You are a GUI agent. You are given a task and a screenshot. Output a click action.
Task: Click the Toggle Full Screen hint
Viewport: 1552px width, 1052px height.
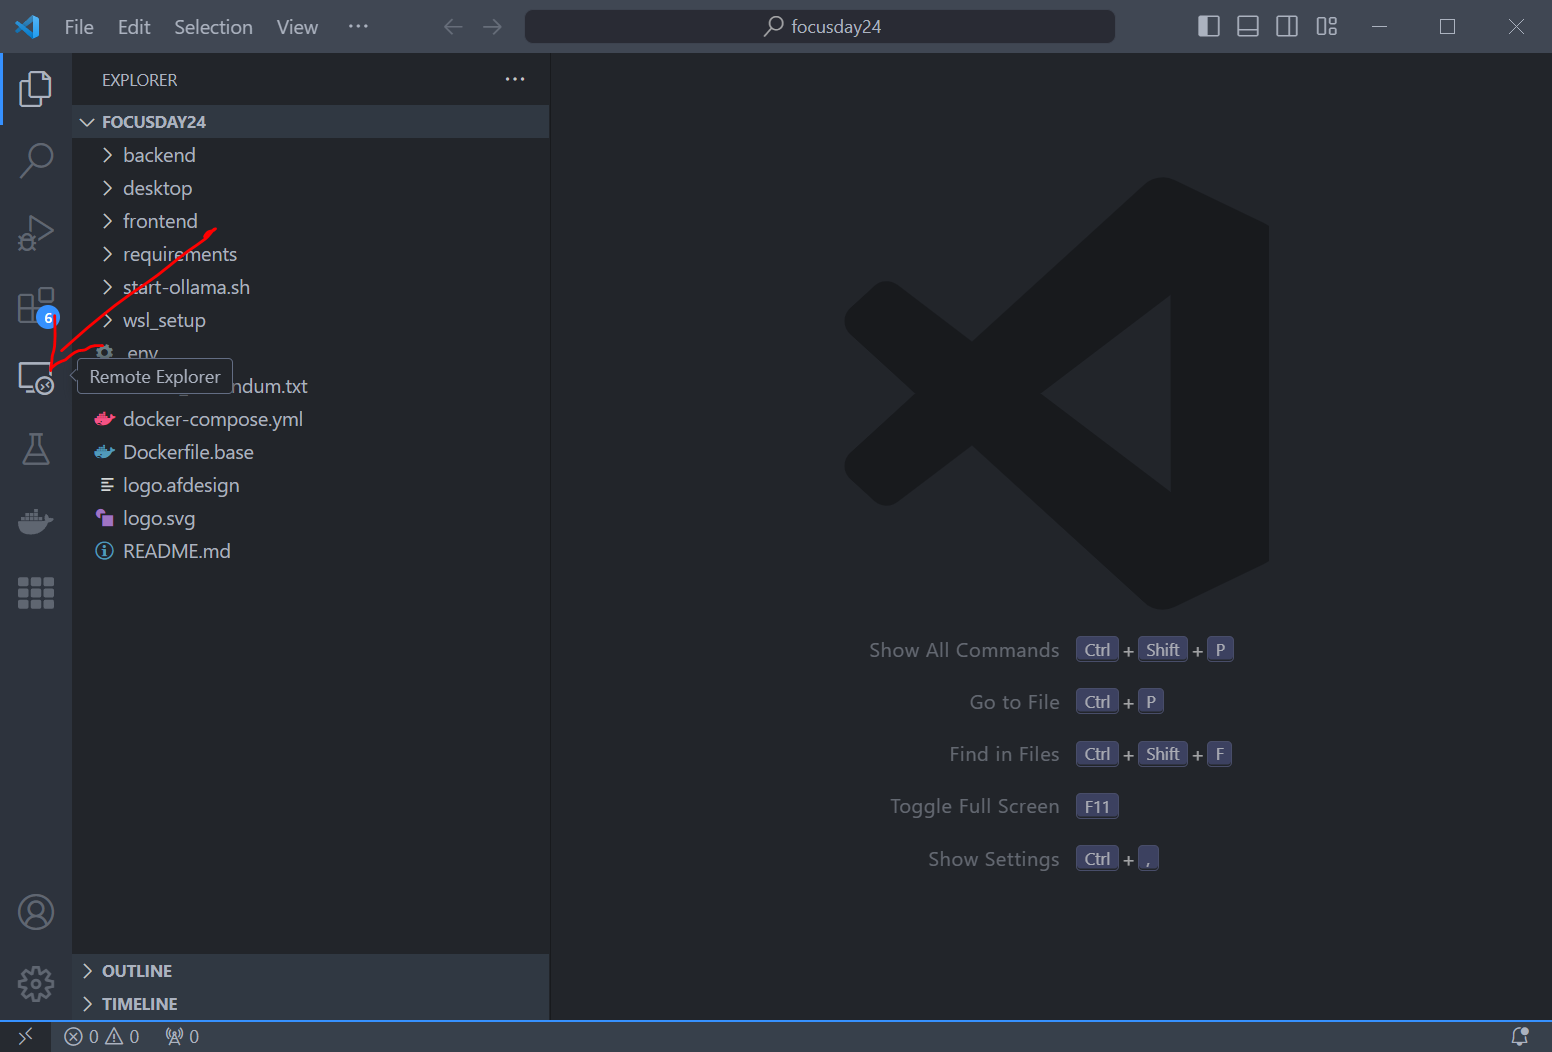pyautogui.click(x=974, y=806)
